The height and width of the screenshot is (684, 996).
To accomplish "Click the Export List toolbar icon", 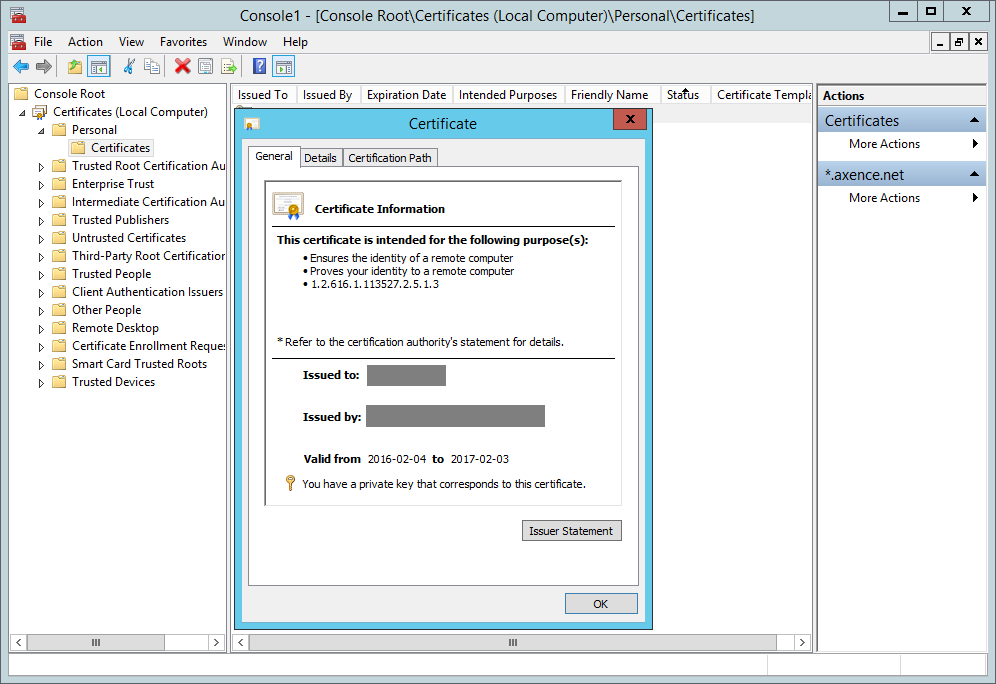I will (229, 67).
